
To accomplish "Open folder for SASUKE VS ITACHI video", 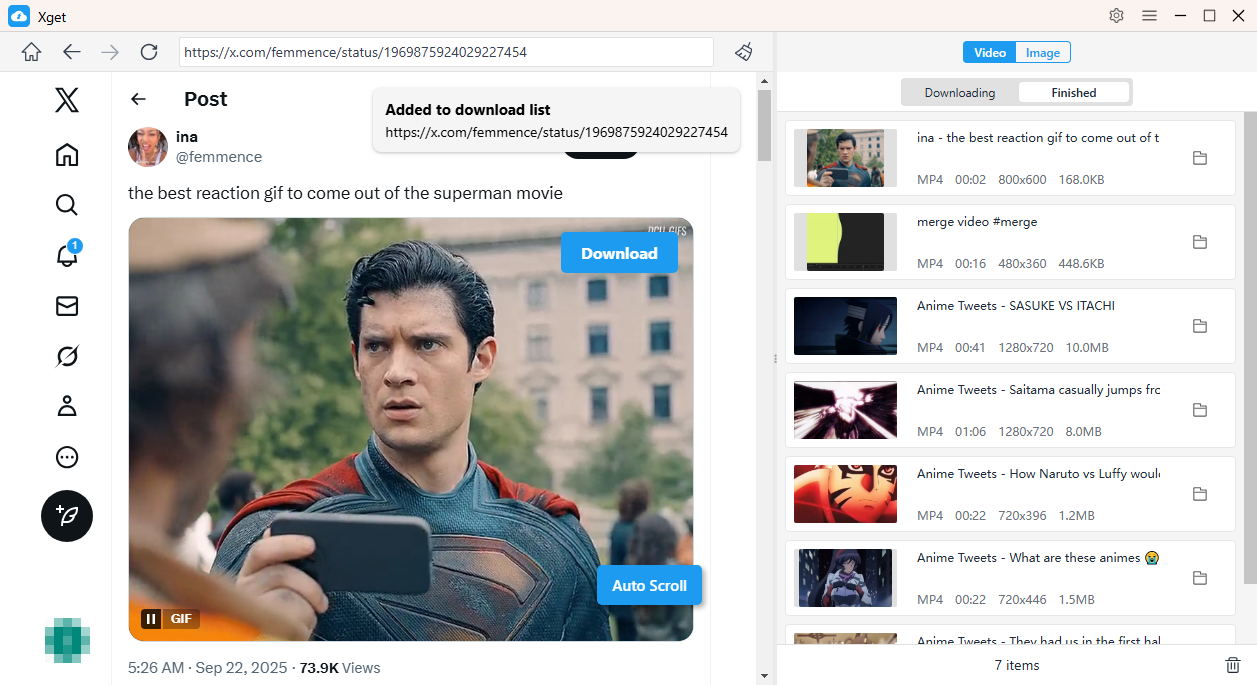I will [x=1200, y=326].
